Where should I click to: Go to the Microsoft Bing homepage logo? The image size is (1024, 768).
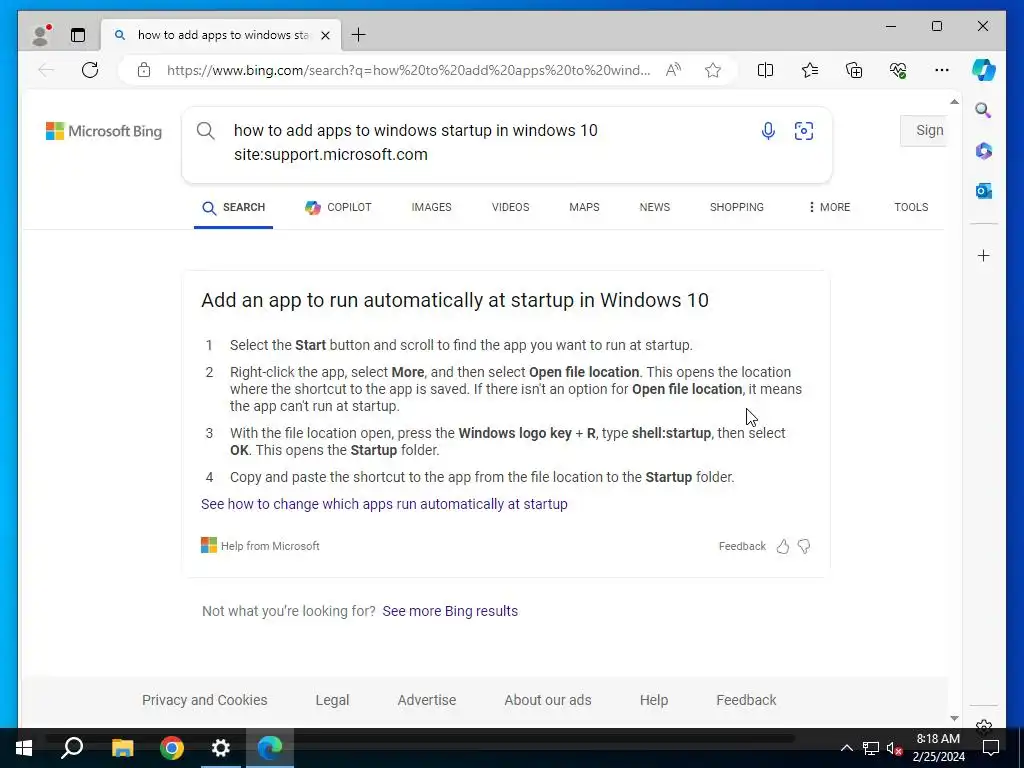tap(104, 131)
